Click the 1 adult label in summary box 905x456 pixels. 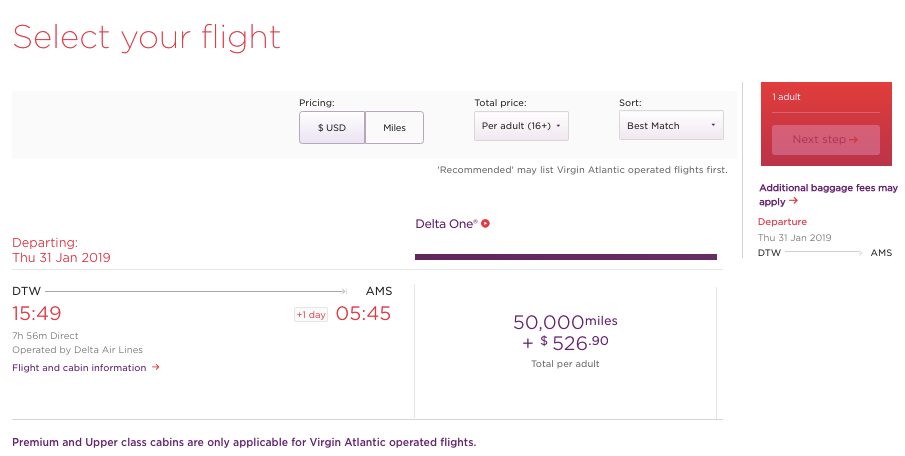pos(786,97)
